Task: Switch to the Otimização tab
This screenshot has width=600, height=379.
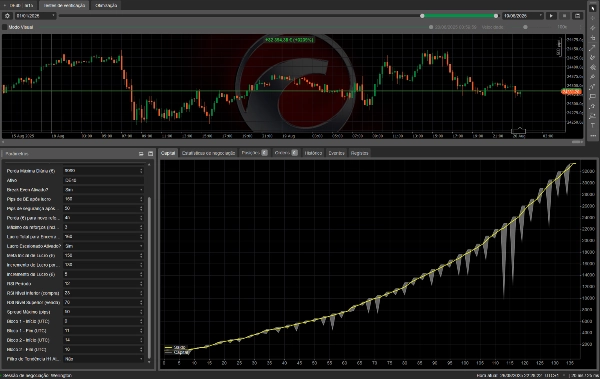Action: pyautogui.click(x=106, y=5)
